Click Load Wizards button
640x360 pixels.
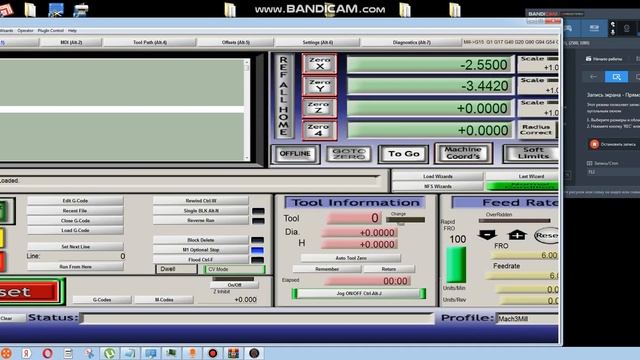pyautogui.click(x=438, y=176)
